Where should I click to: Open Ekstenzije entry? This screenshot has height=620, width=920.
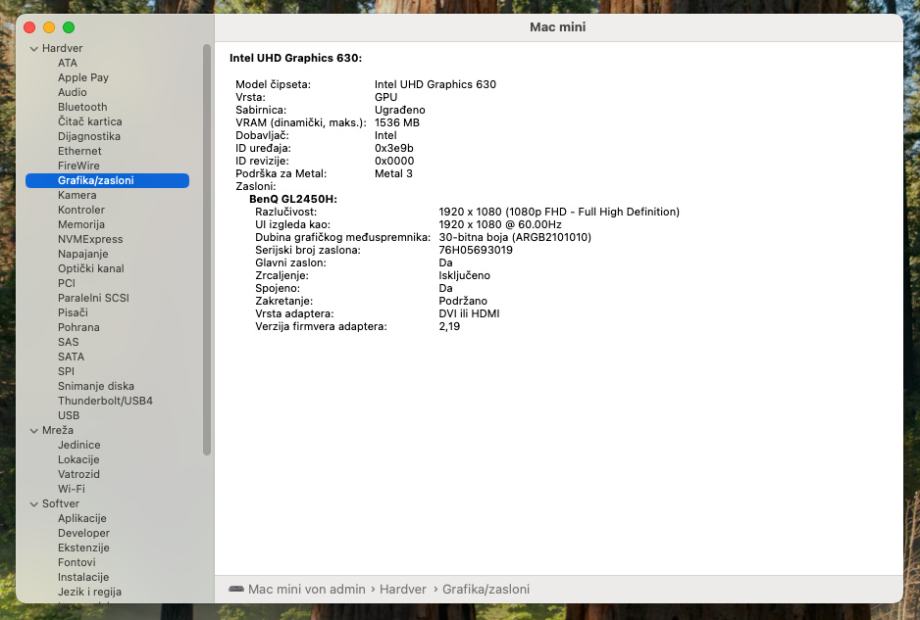[83, 547]
